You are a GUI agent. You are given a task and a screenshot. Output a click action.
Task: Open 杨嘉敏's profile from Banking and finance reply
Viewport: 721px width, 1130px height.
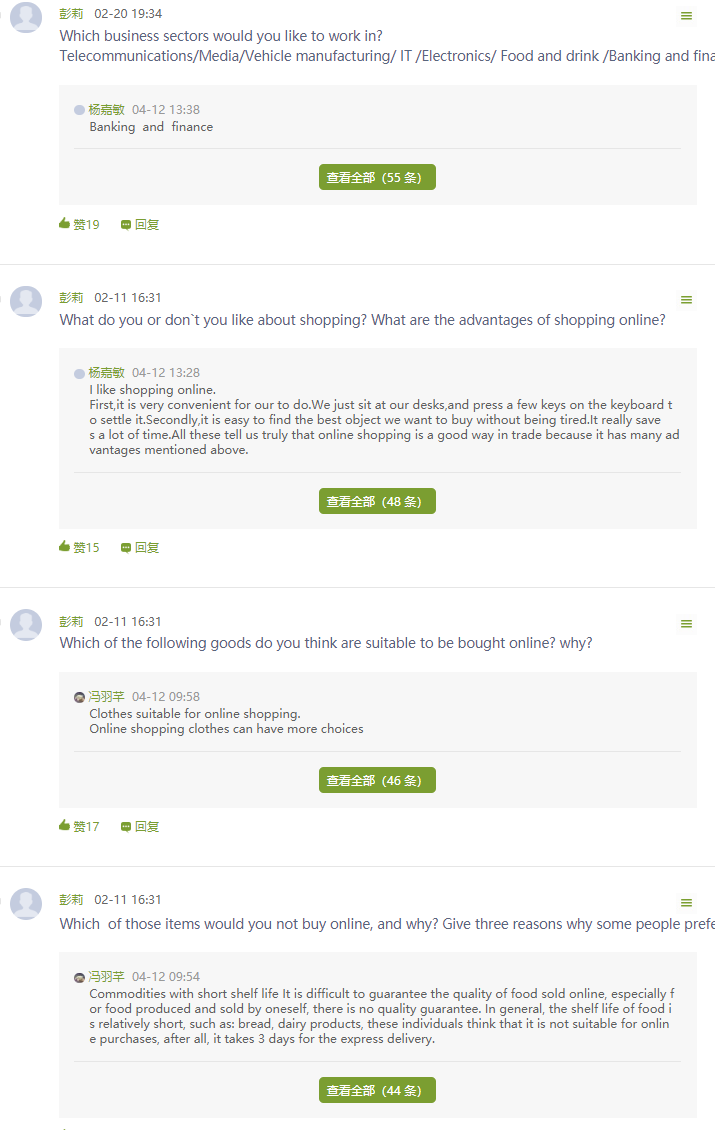coord(106,109)
